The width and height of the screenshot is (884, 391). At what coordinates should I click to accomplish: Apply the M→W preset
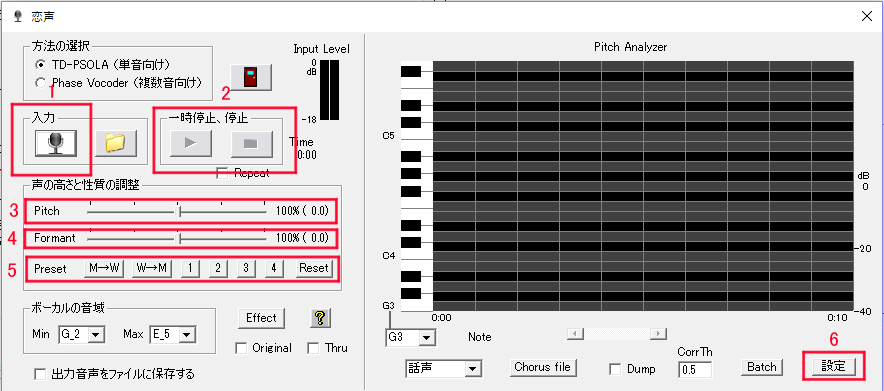(x=104, y=269)
